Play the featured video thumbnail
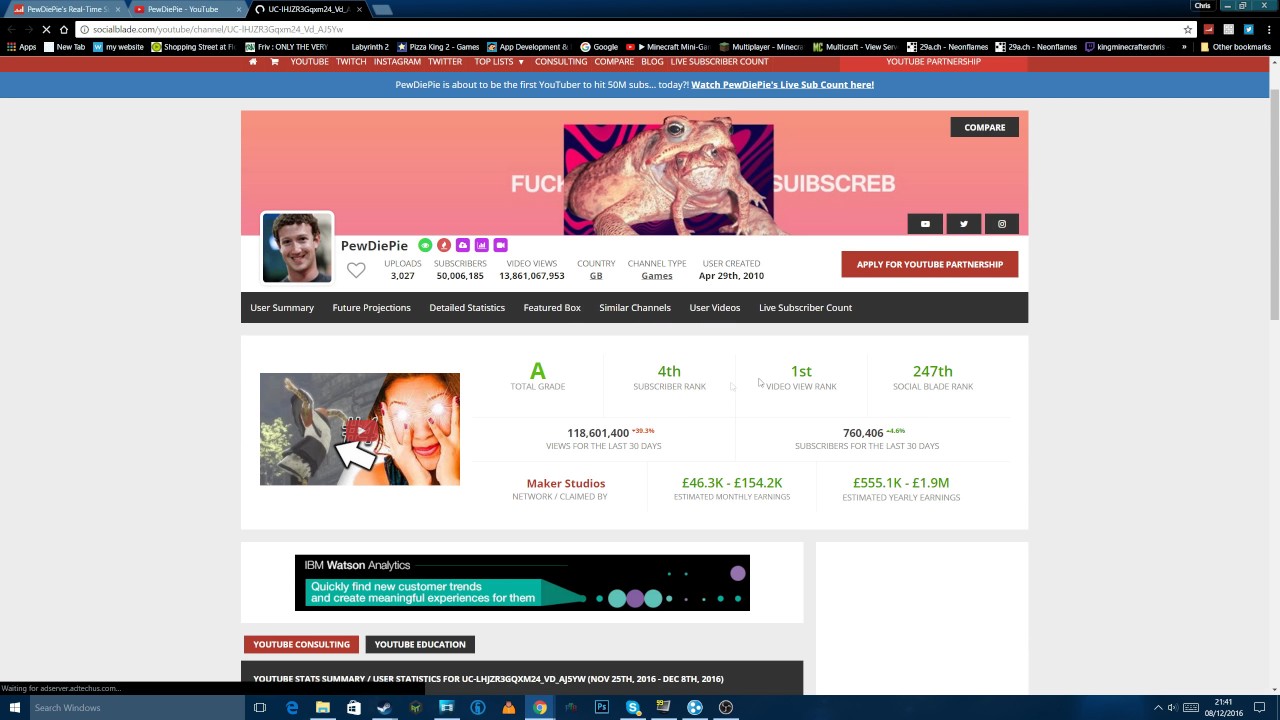This screenshot has width=1280, height=720. pyautogui.click(x=360, y=429)
